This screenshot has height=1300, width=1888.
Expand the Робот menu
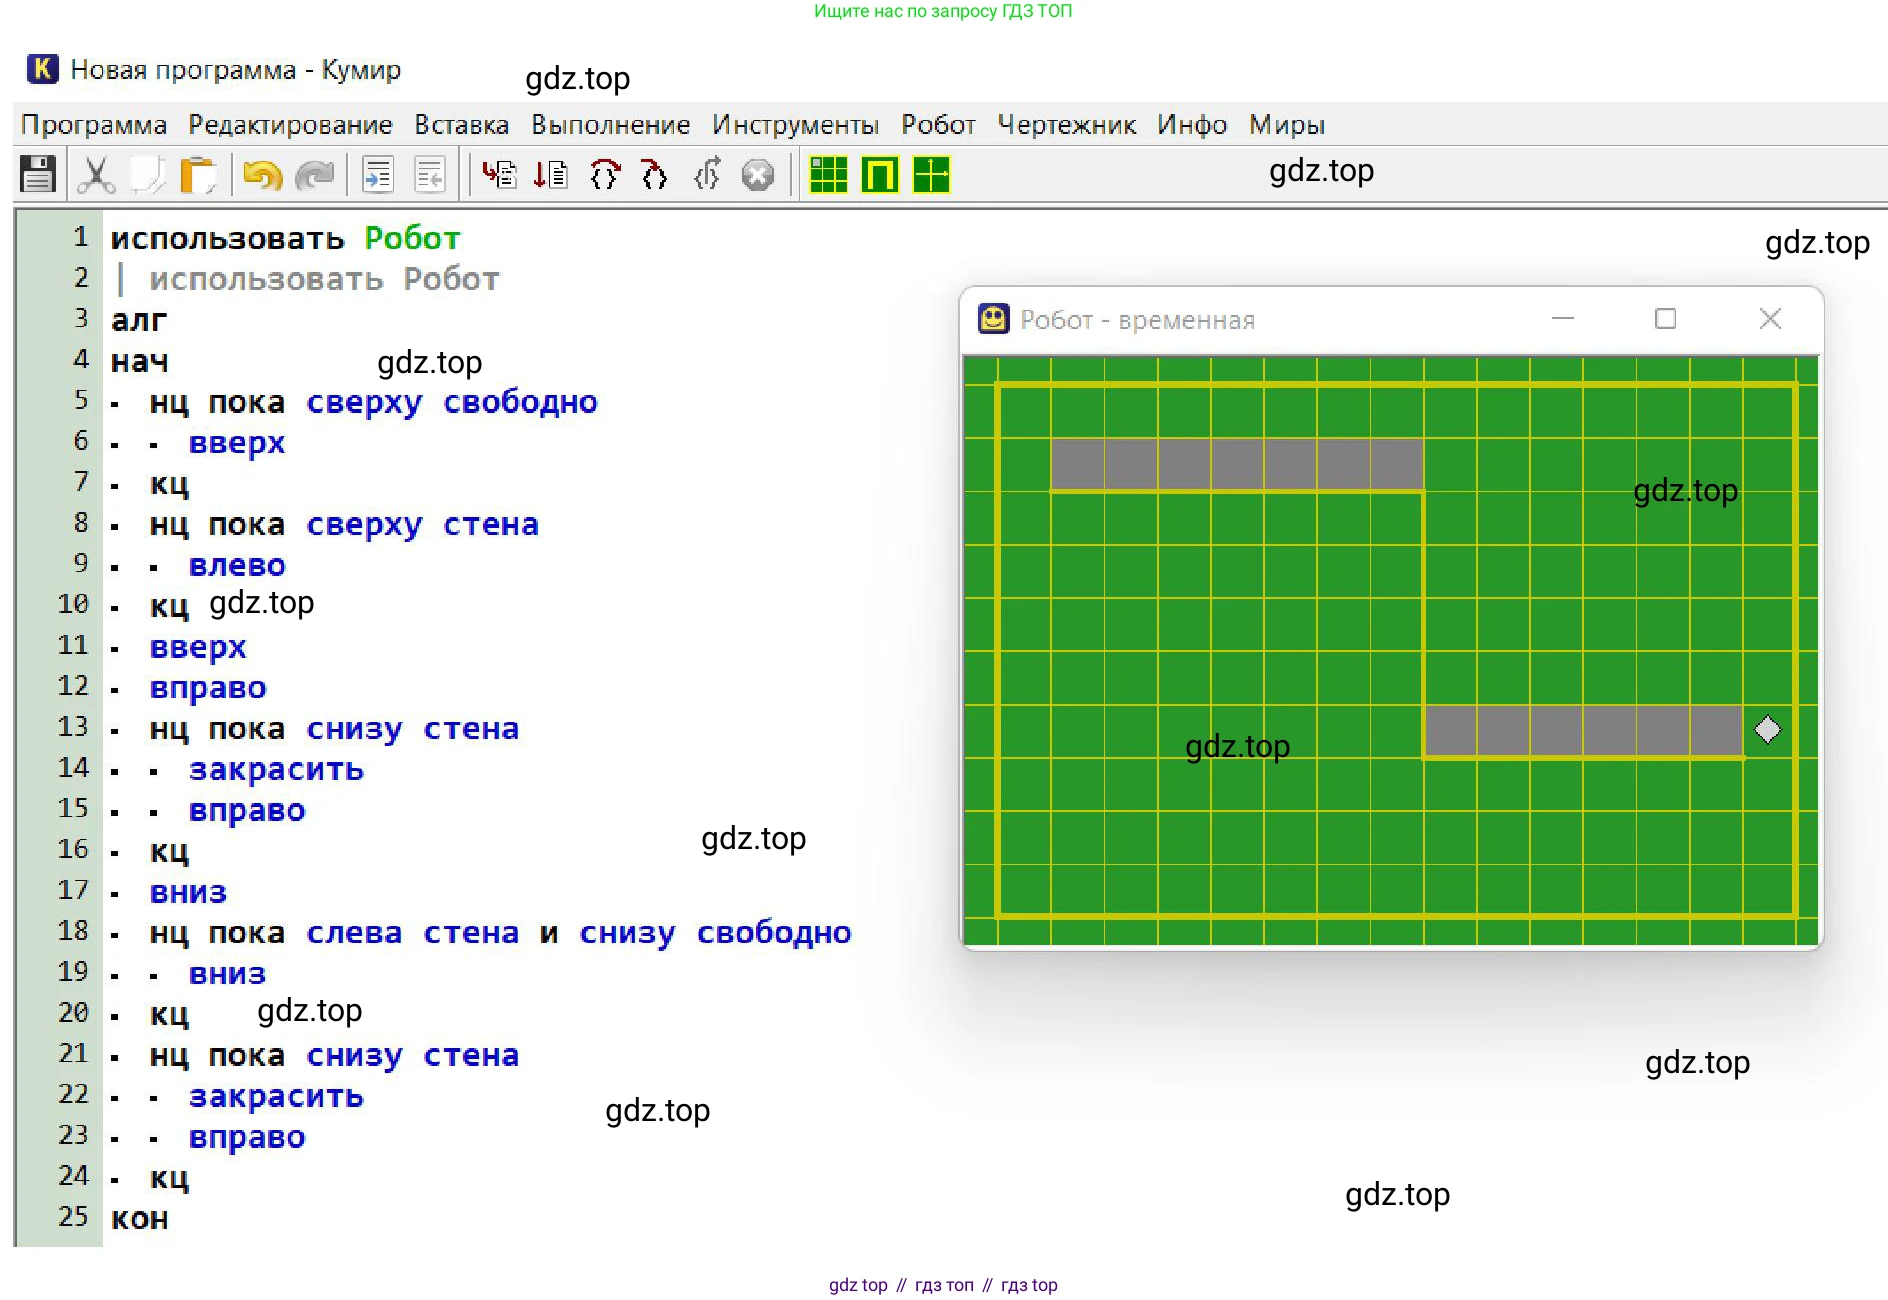coord(937,125)
